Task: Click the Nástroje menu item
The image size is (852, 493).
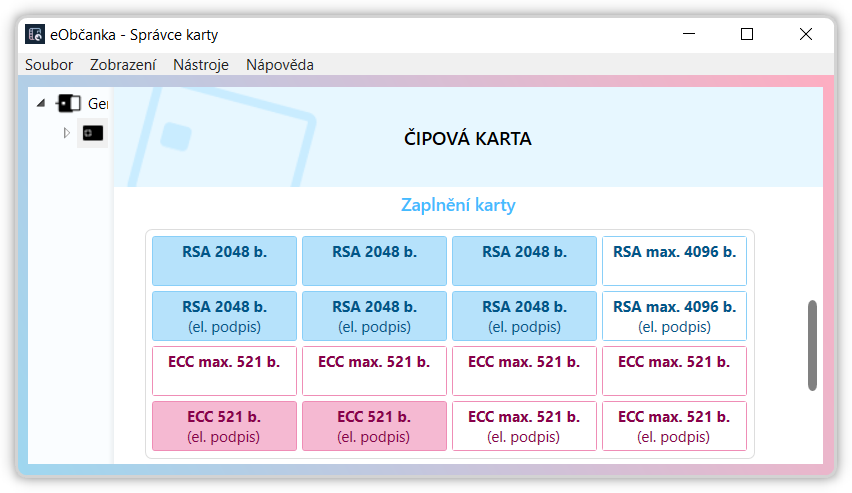Action: [201, 65]
